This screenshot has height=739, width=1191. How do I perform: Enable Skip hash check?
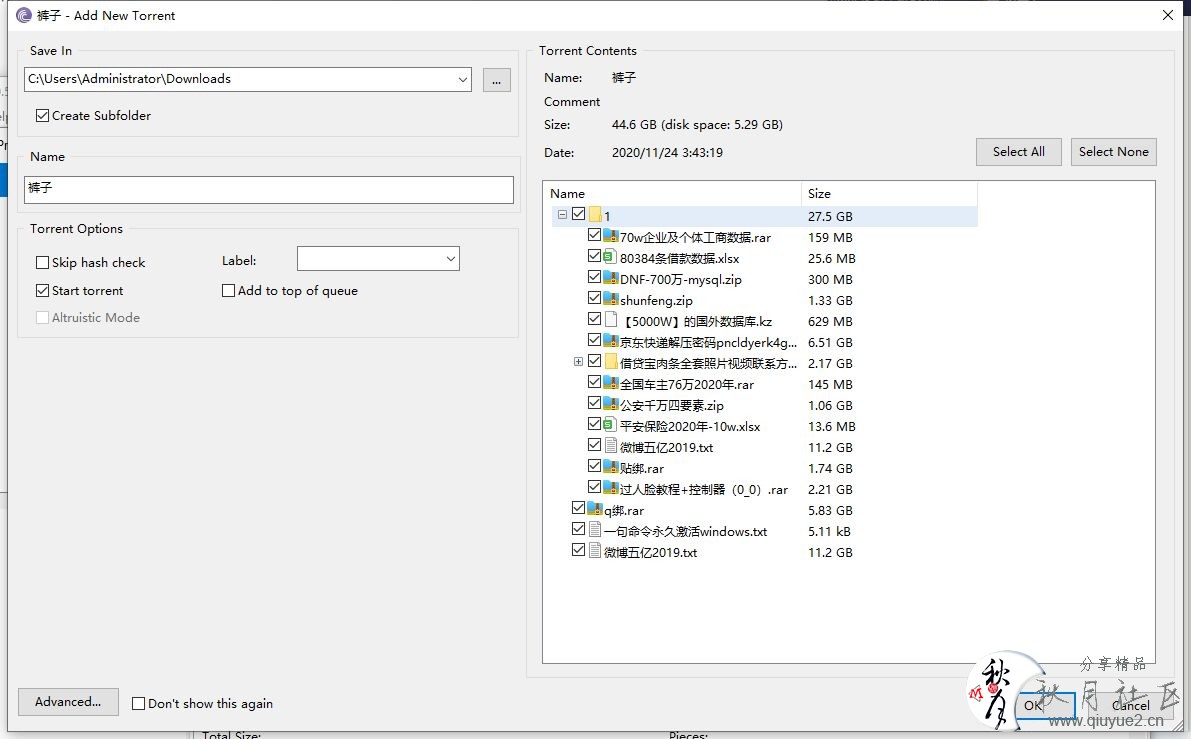coord(43,262)
